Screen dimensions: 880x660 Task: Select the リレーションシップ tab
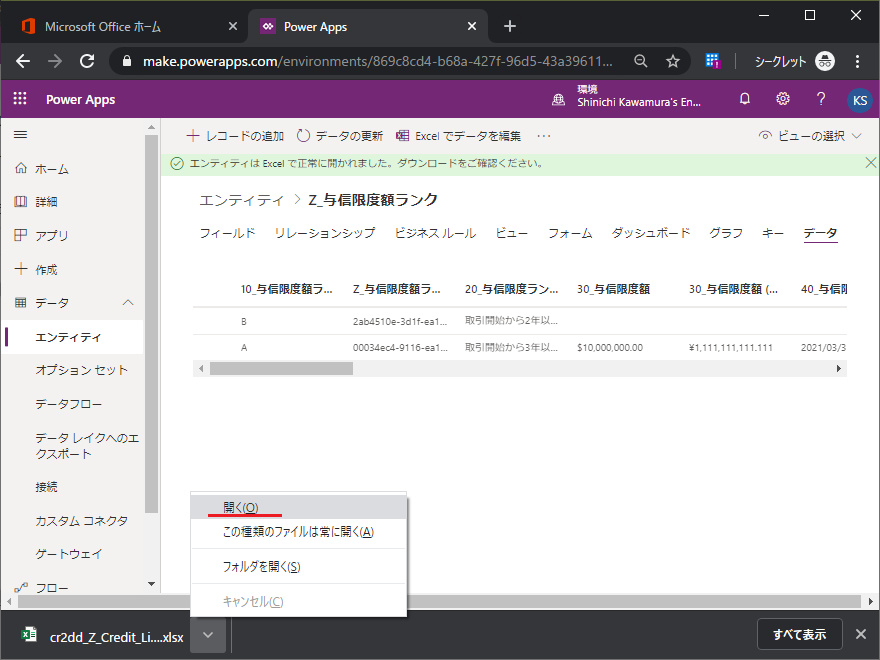click(x=325, y=233)
